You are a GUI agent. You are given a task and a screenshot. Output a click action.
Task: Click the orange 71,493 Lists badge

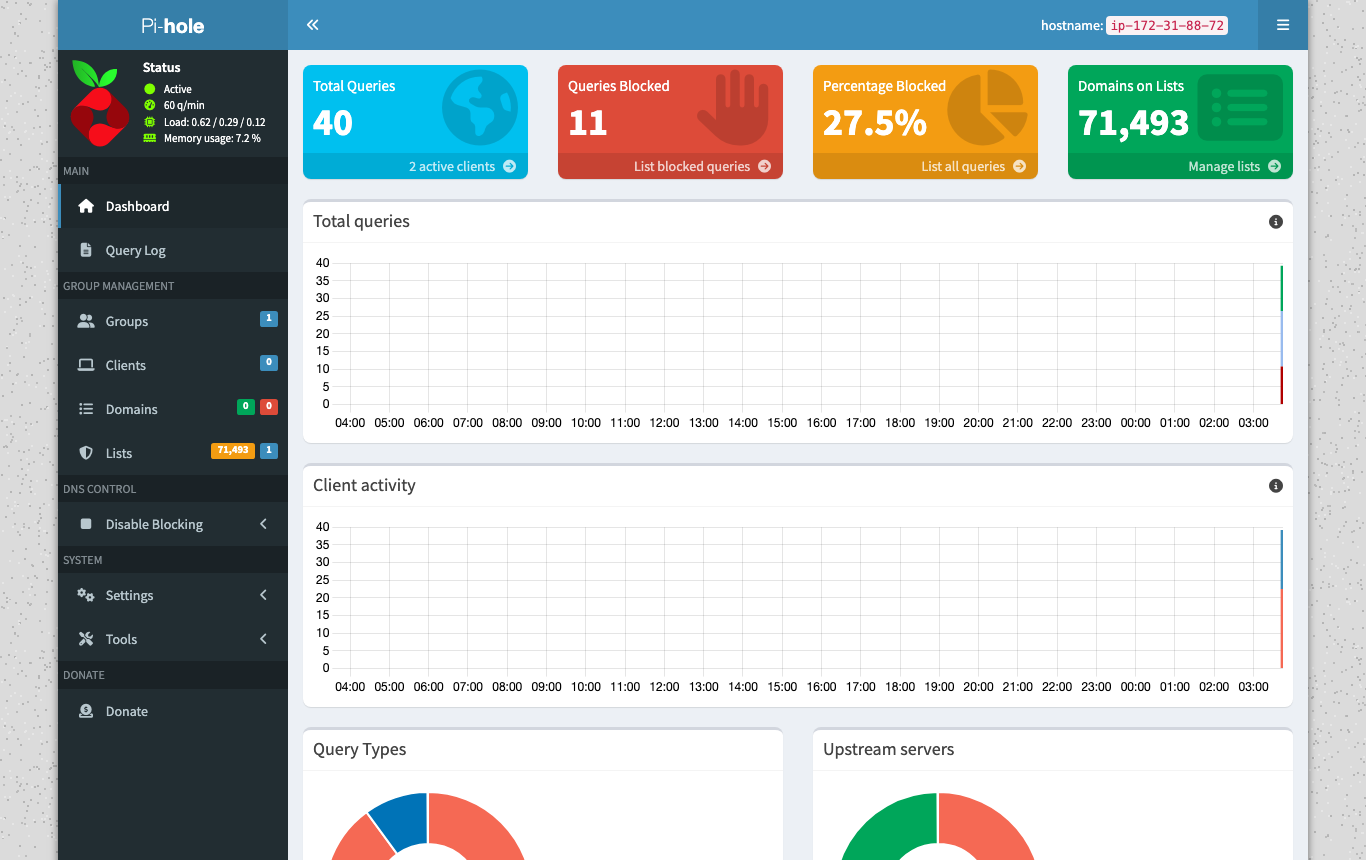(232, 451)
